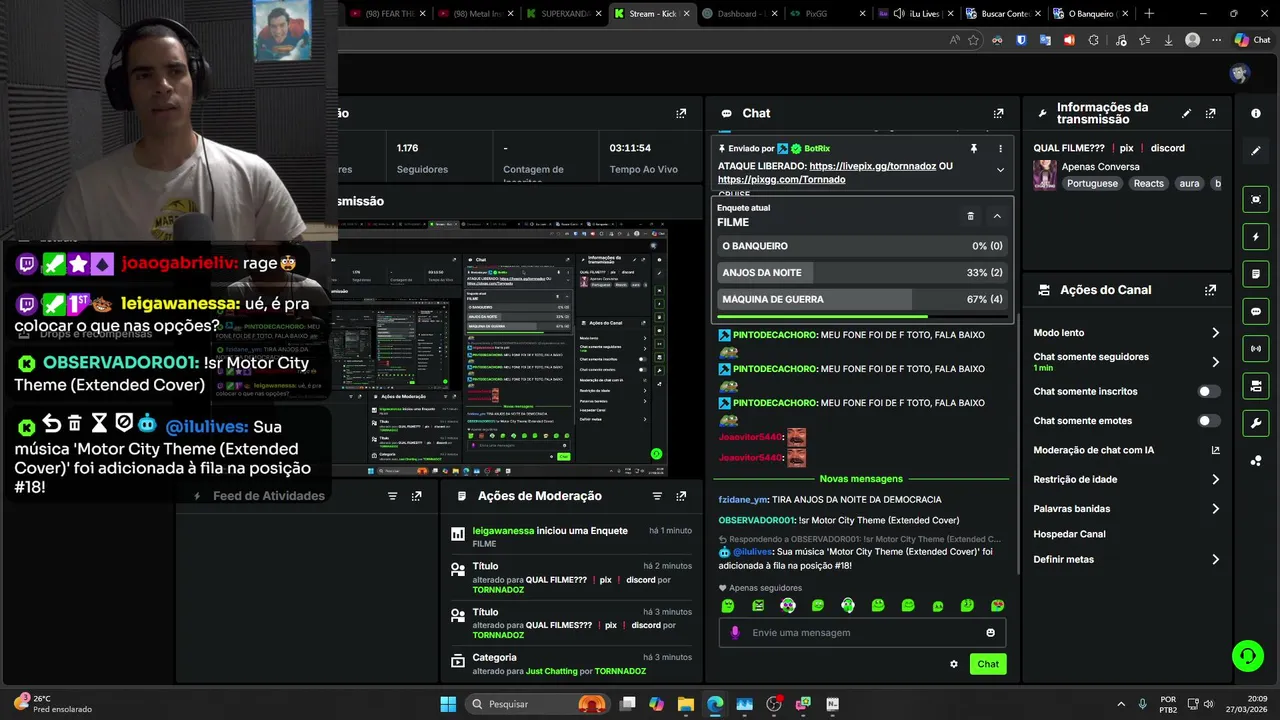Open Modo lento options
The image size is (1280, 720).
click(x=1126, y=333)
